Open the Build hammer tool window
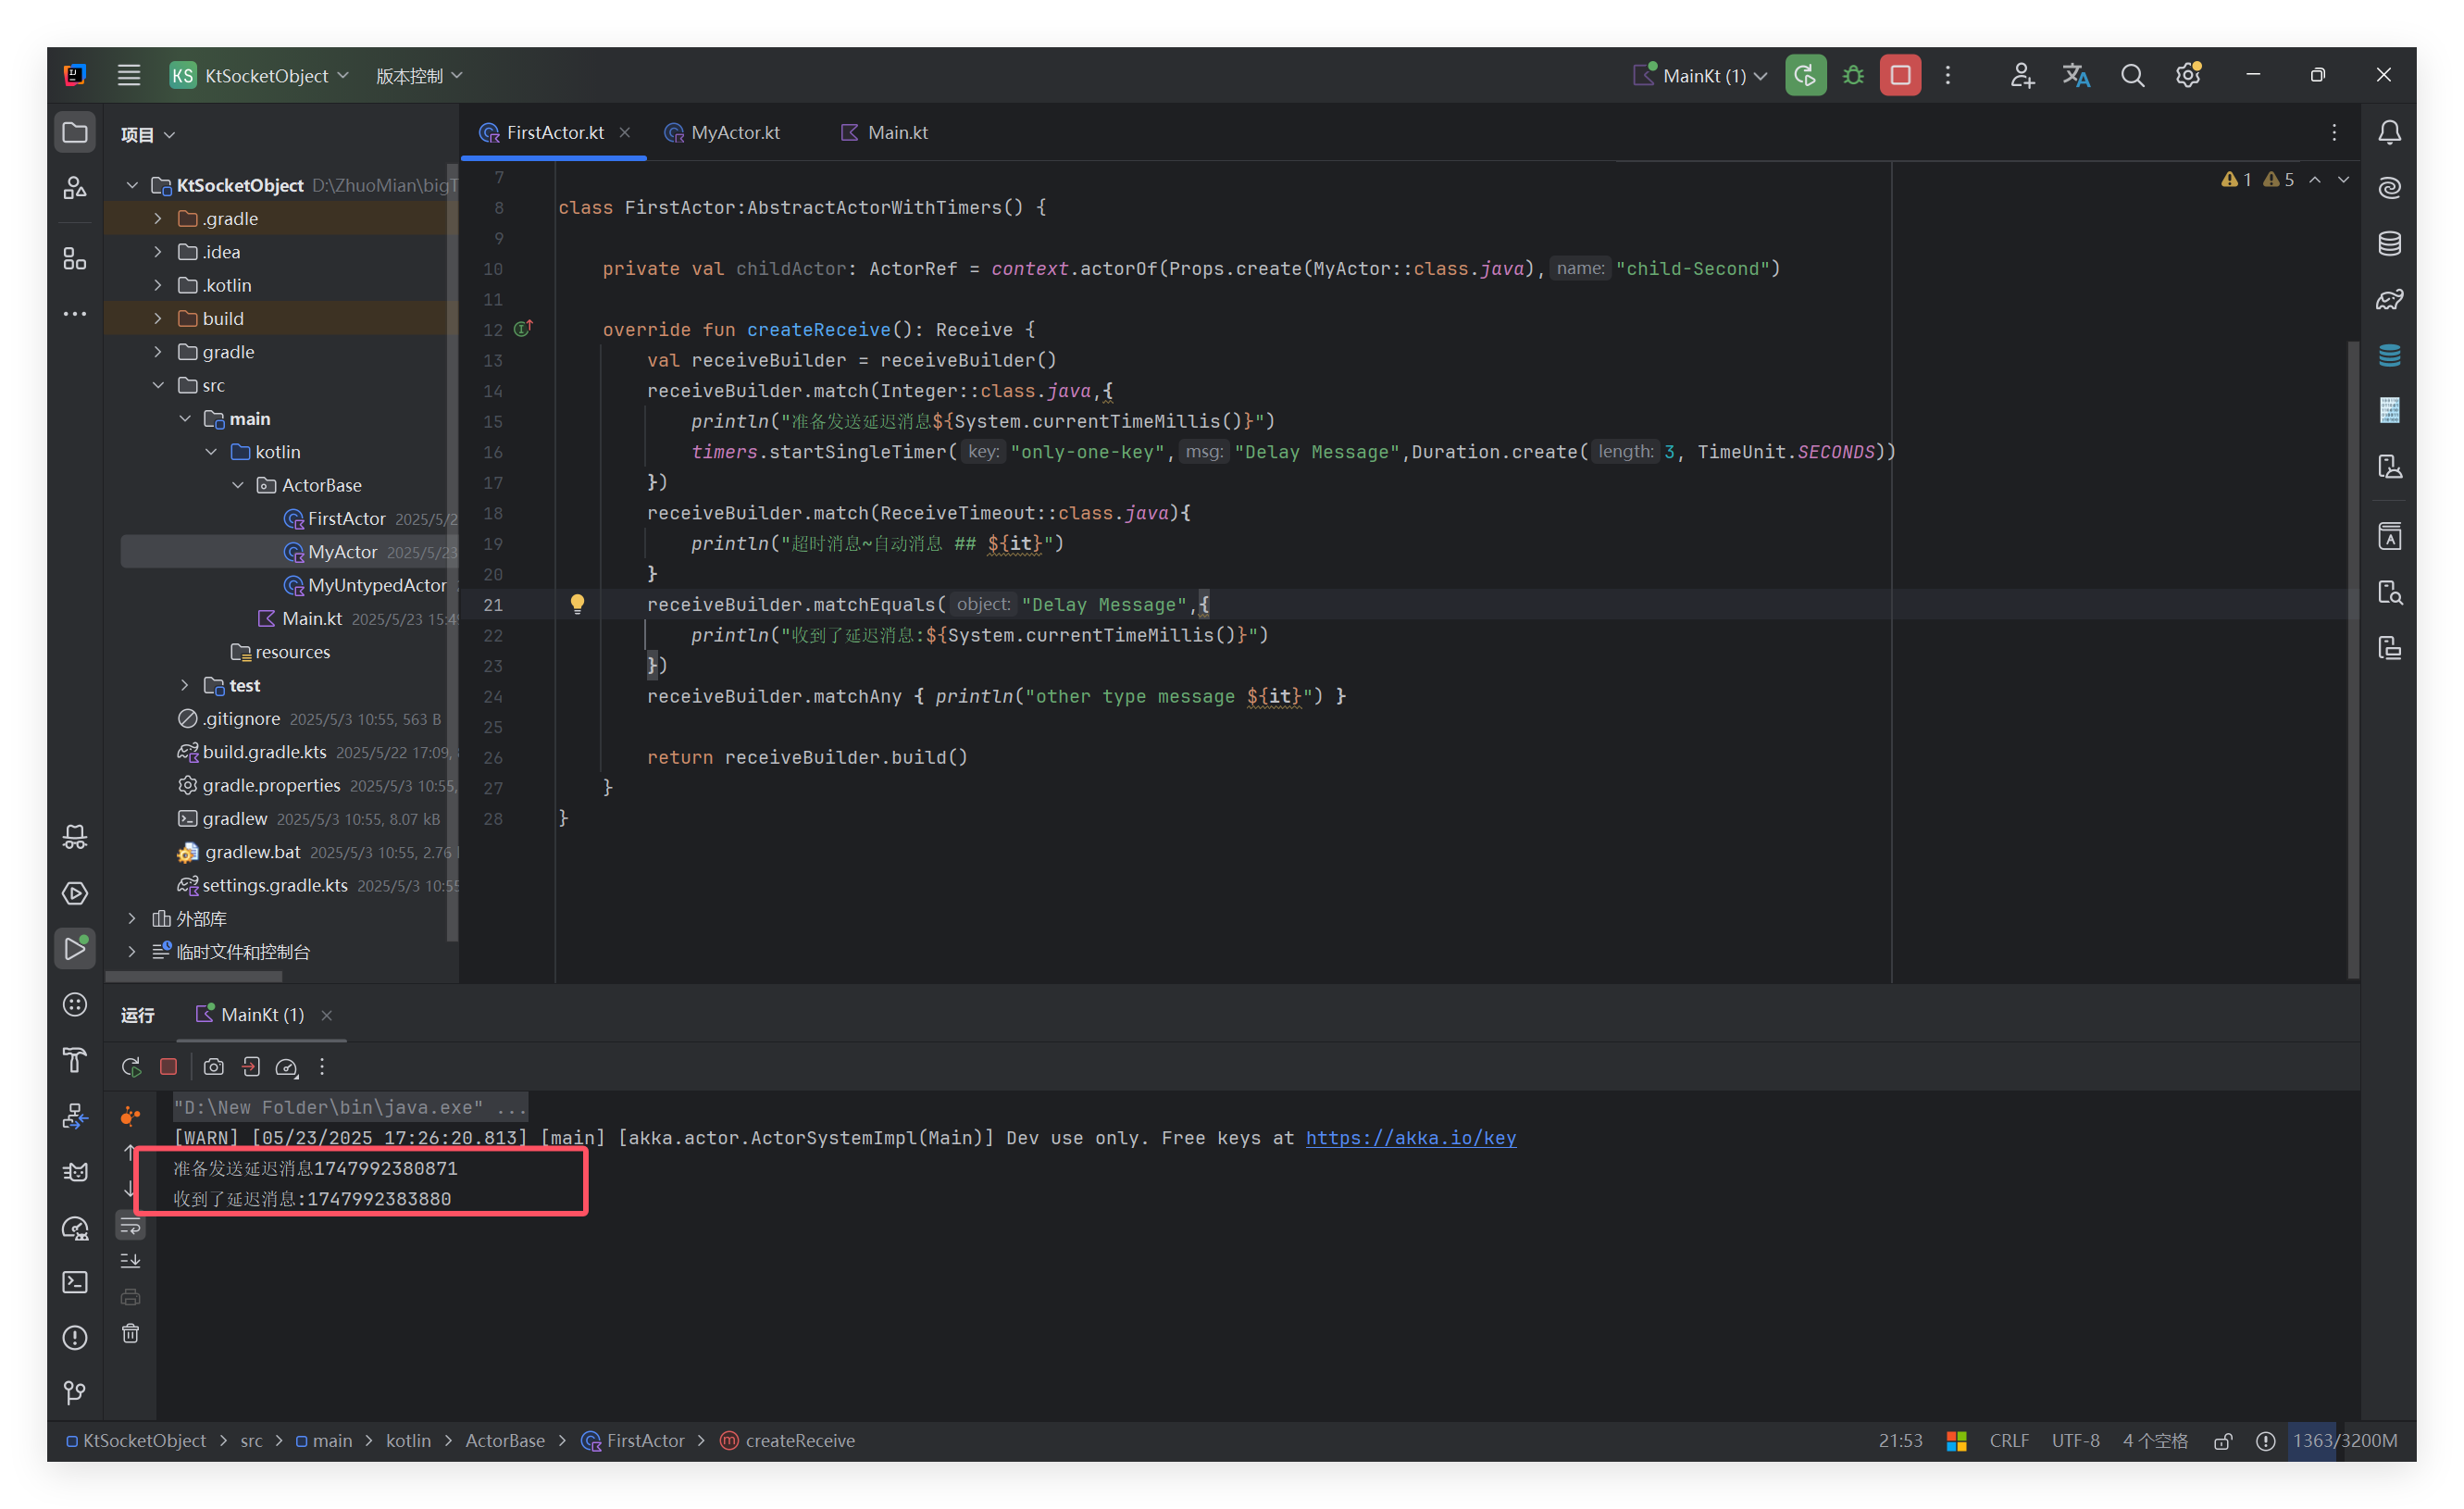Image resolution: width=2464 pixels, height=1509 pixels. tap(75, 1060)
